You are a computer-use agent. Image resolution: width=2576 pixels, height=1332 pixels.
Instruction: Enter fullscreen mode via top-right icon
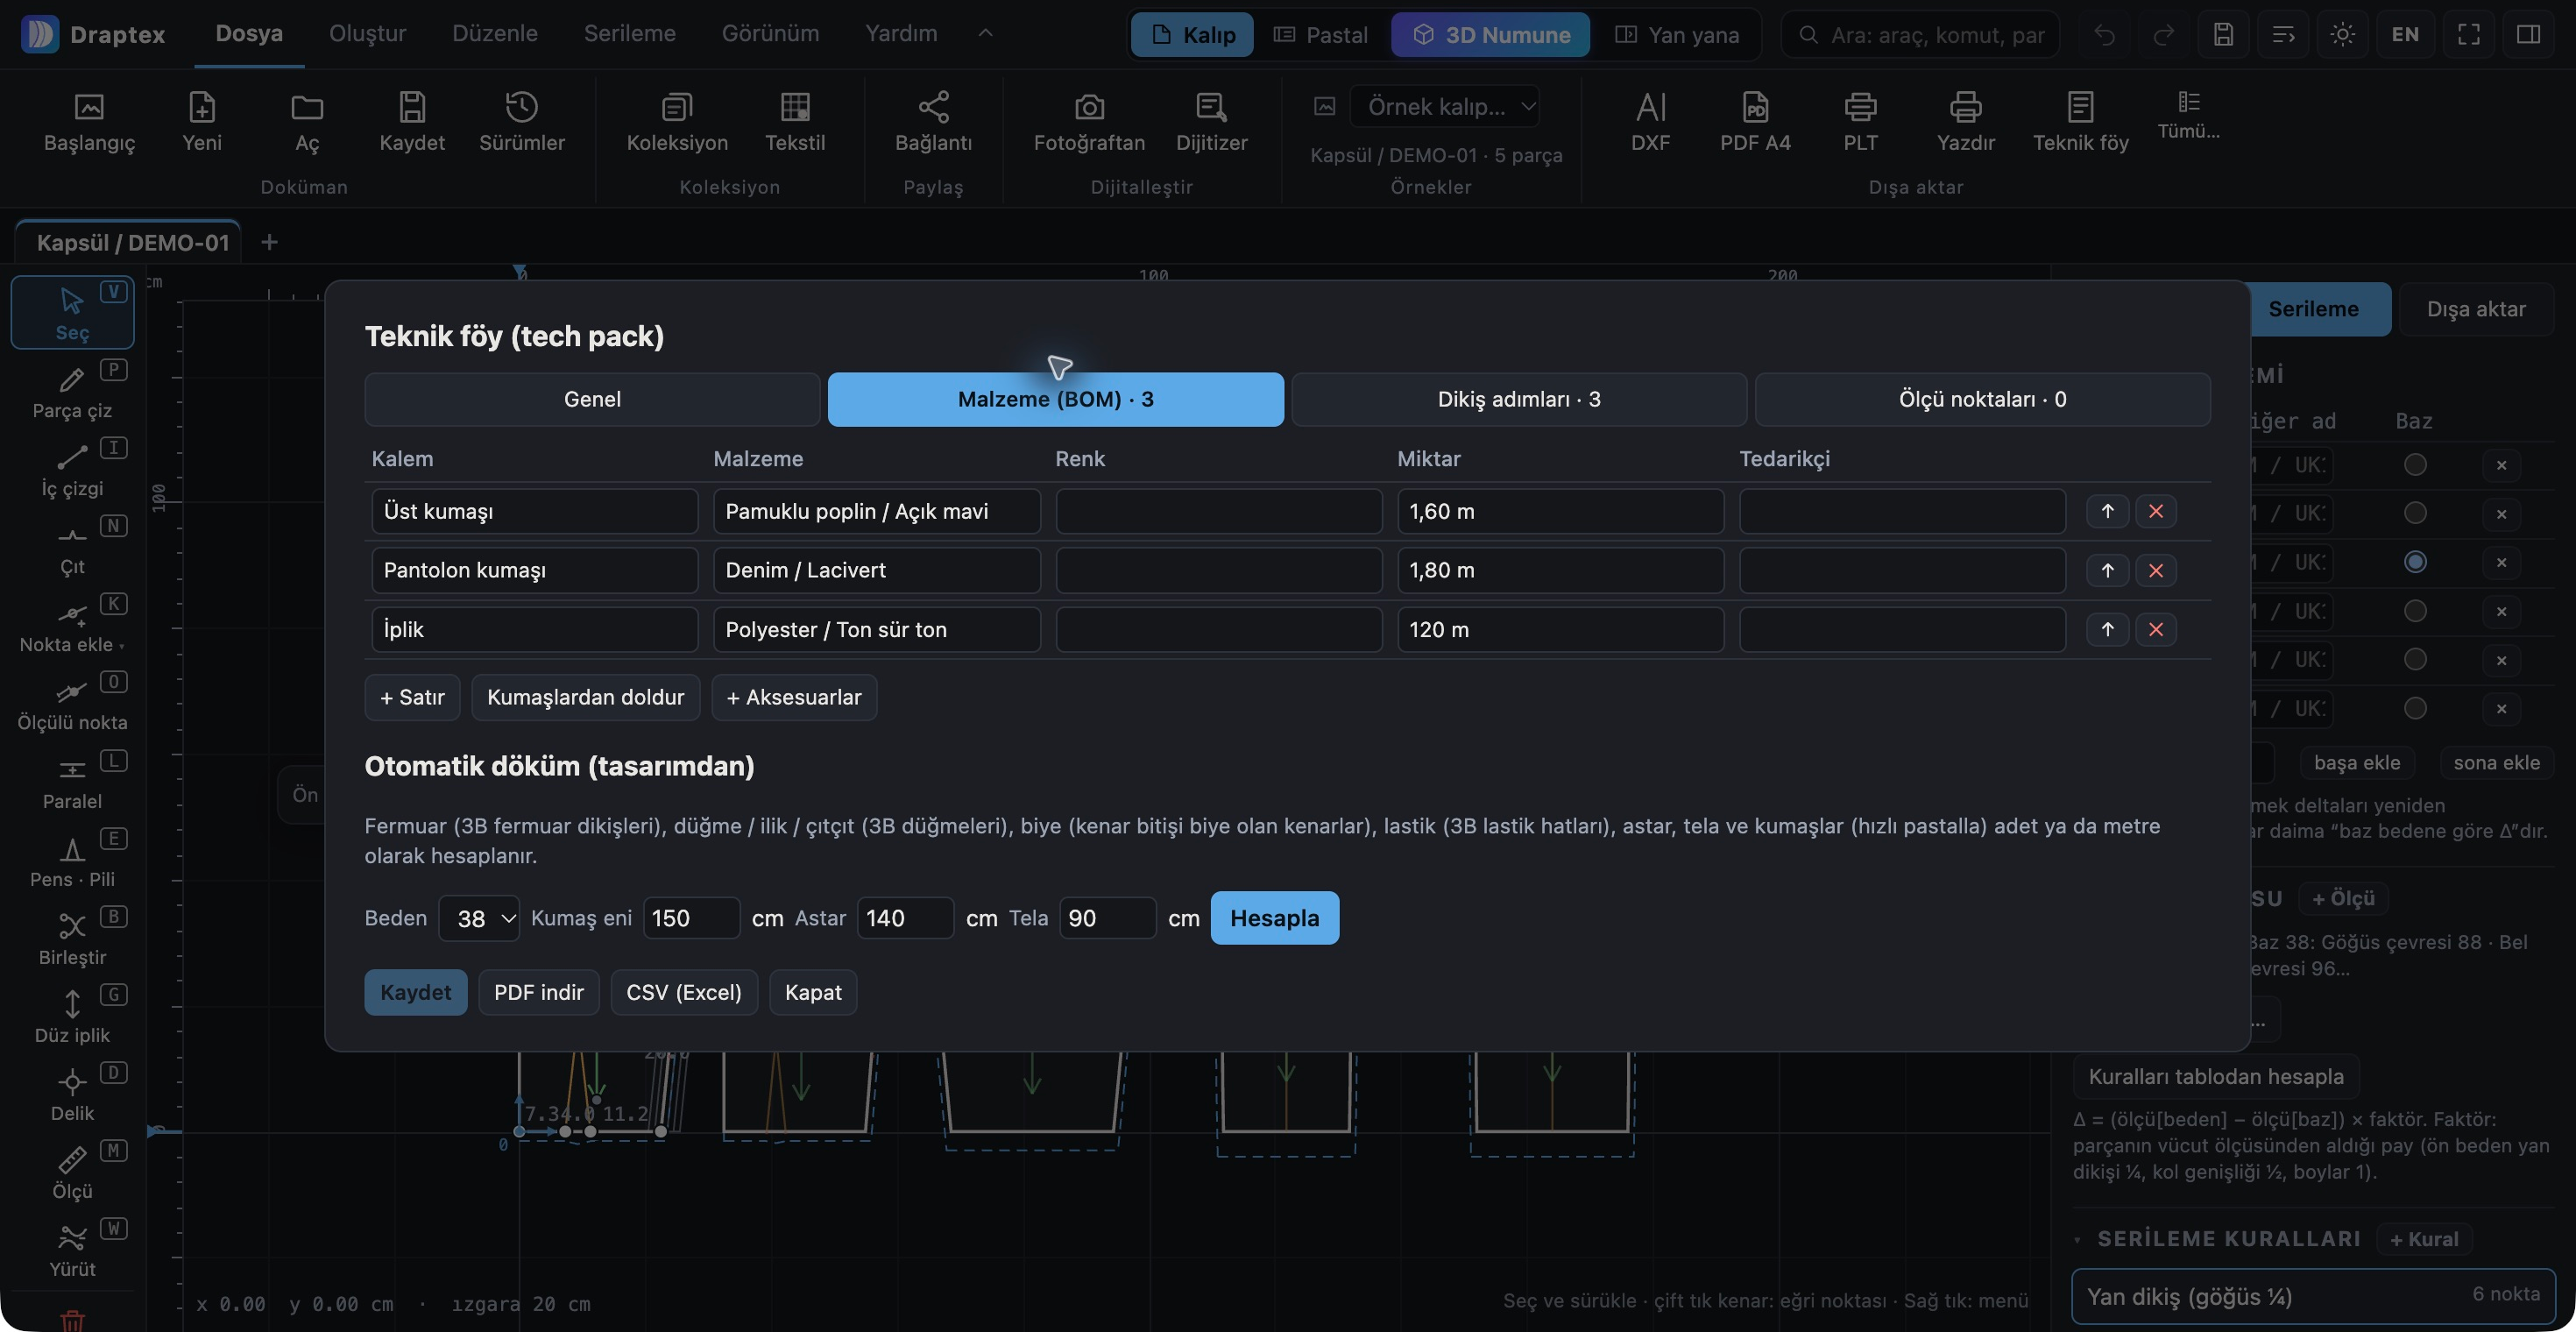click(2468, 35)
